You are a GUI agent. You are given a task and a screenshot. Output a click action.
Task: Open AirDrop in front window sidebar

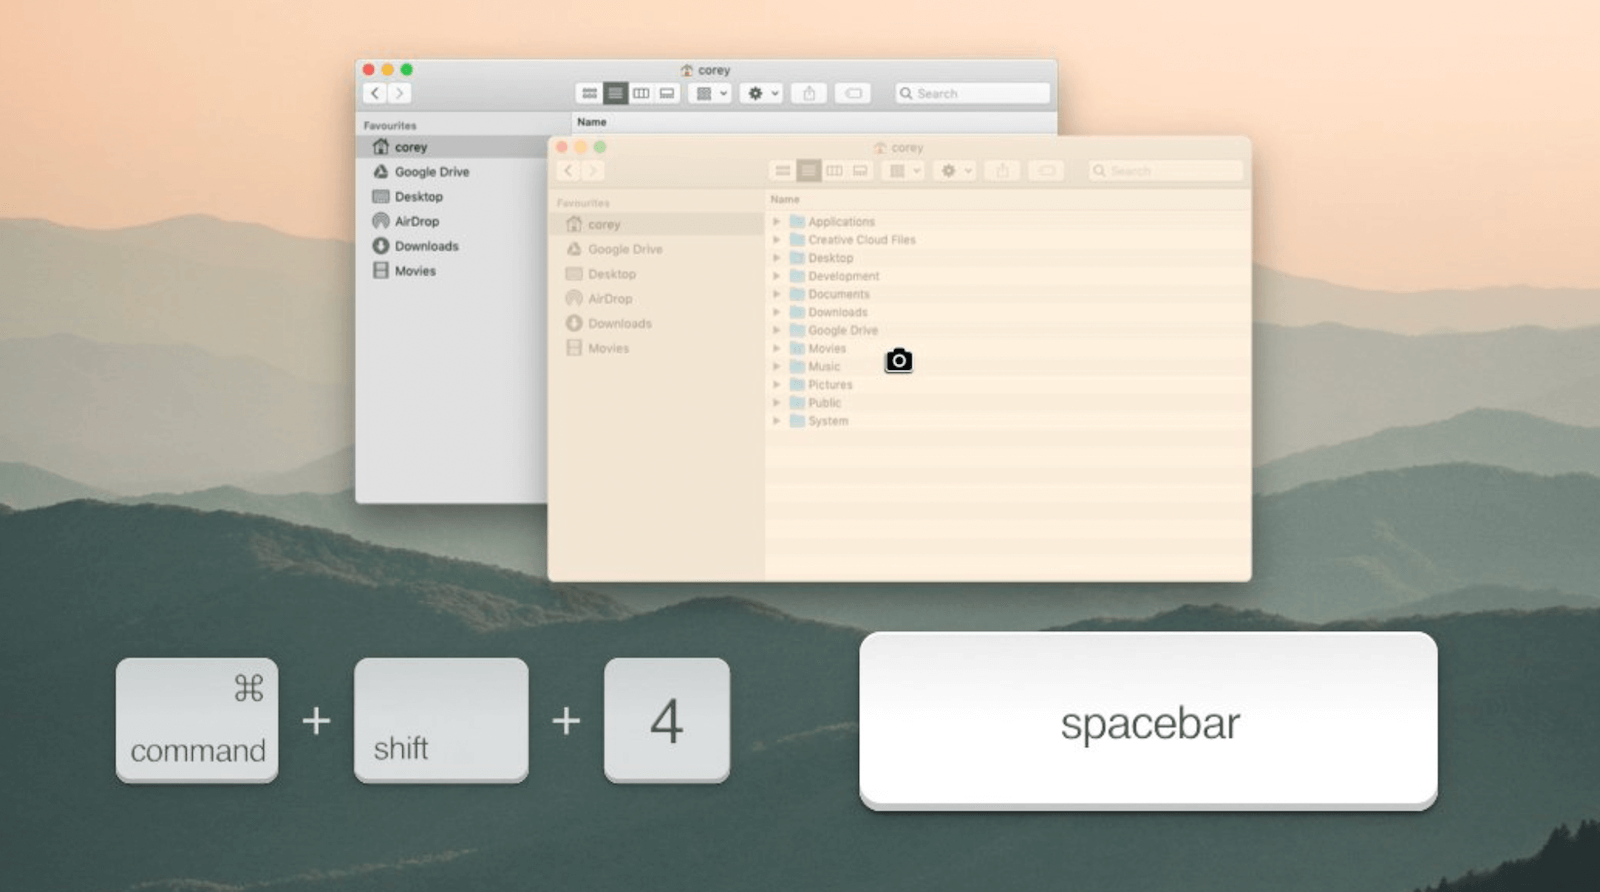656,298
